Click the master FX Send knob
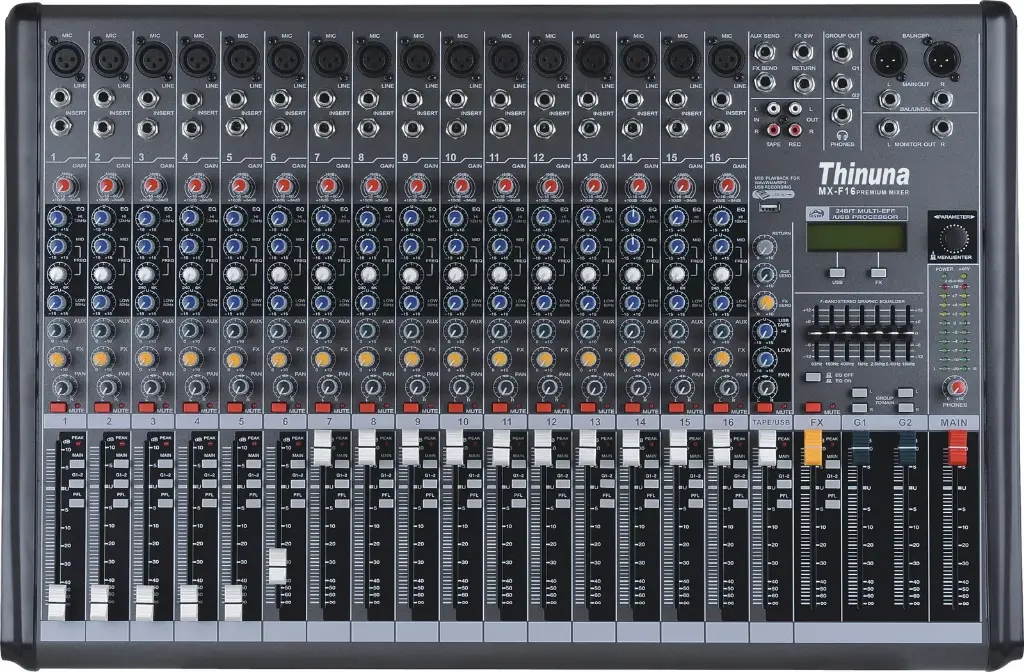The image size is (1024, 672). (764, 302)
